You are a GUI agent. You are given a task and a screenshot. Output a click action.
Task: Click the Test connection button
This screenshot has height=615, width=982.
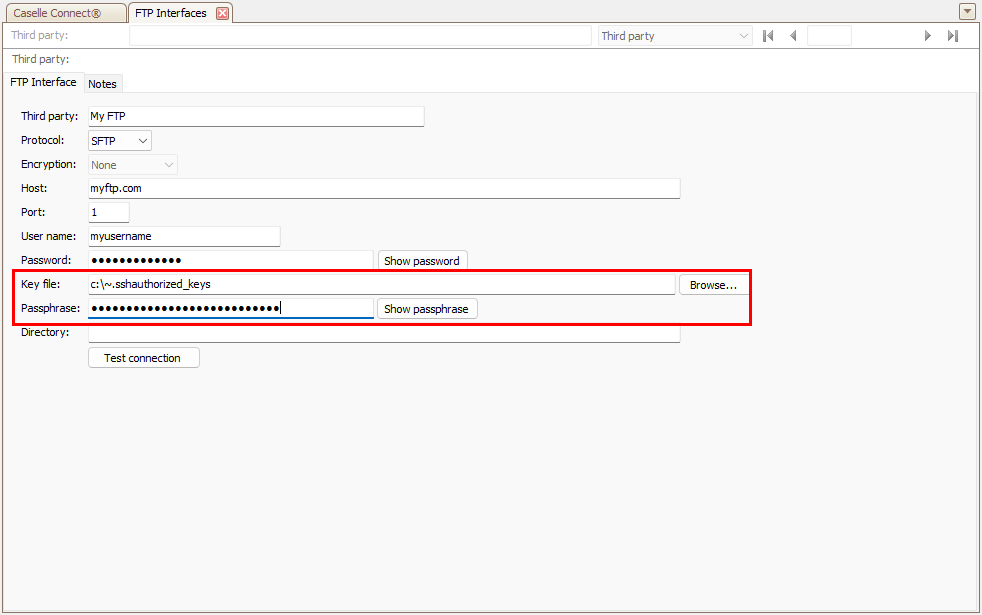pos(143,358)
